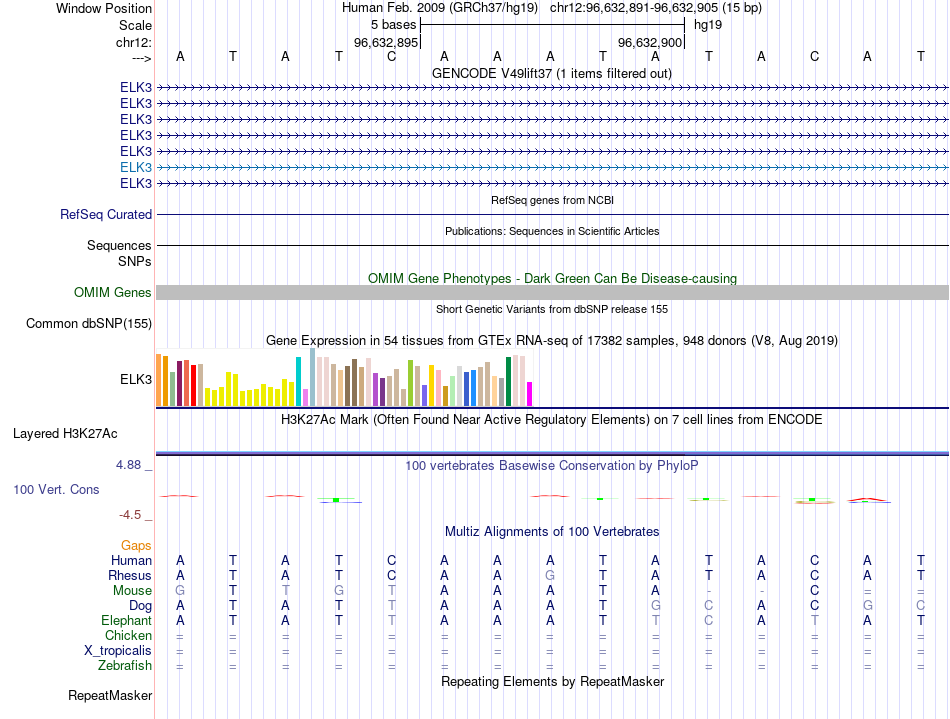The width and height of the screenshot is (950, 719).
Task: Select the Rhesus alignment row label
Action: click(130, 575)
